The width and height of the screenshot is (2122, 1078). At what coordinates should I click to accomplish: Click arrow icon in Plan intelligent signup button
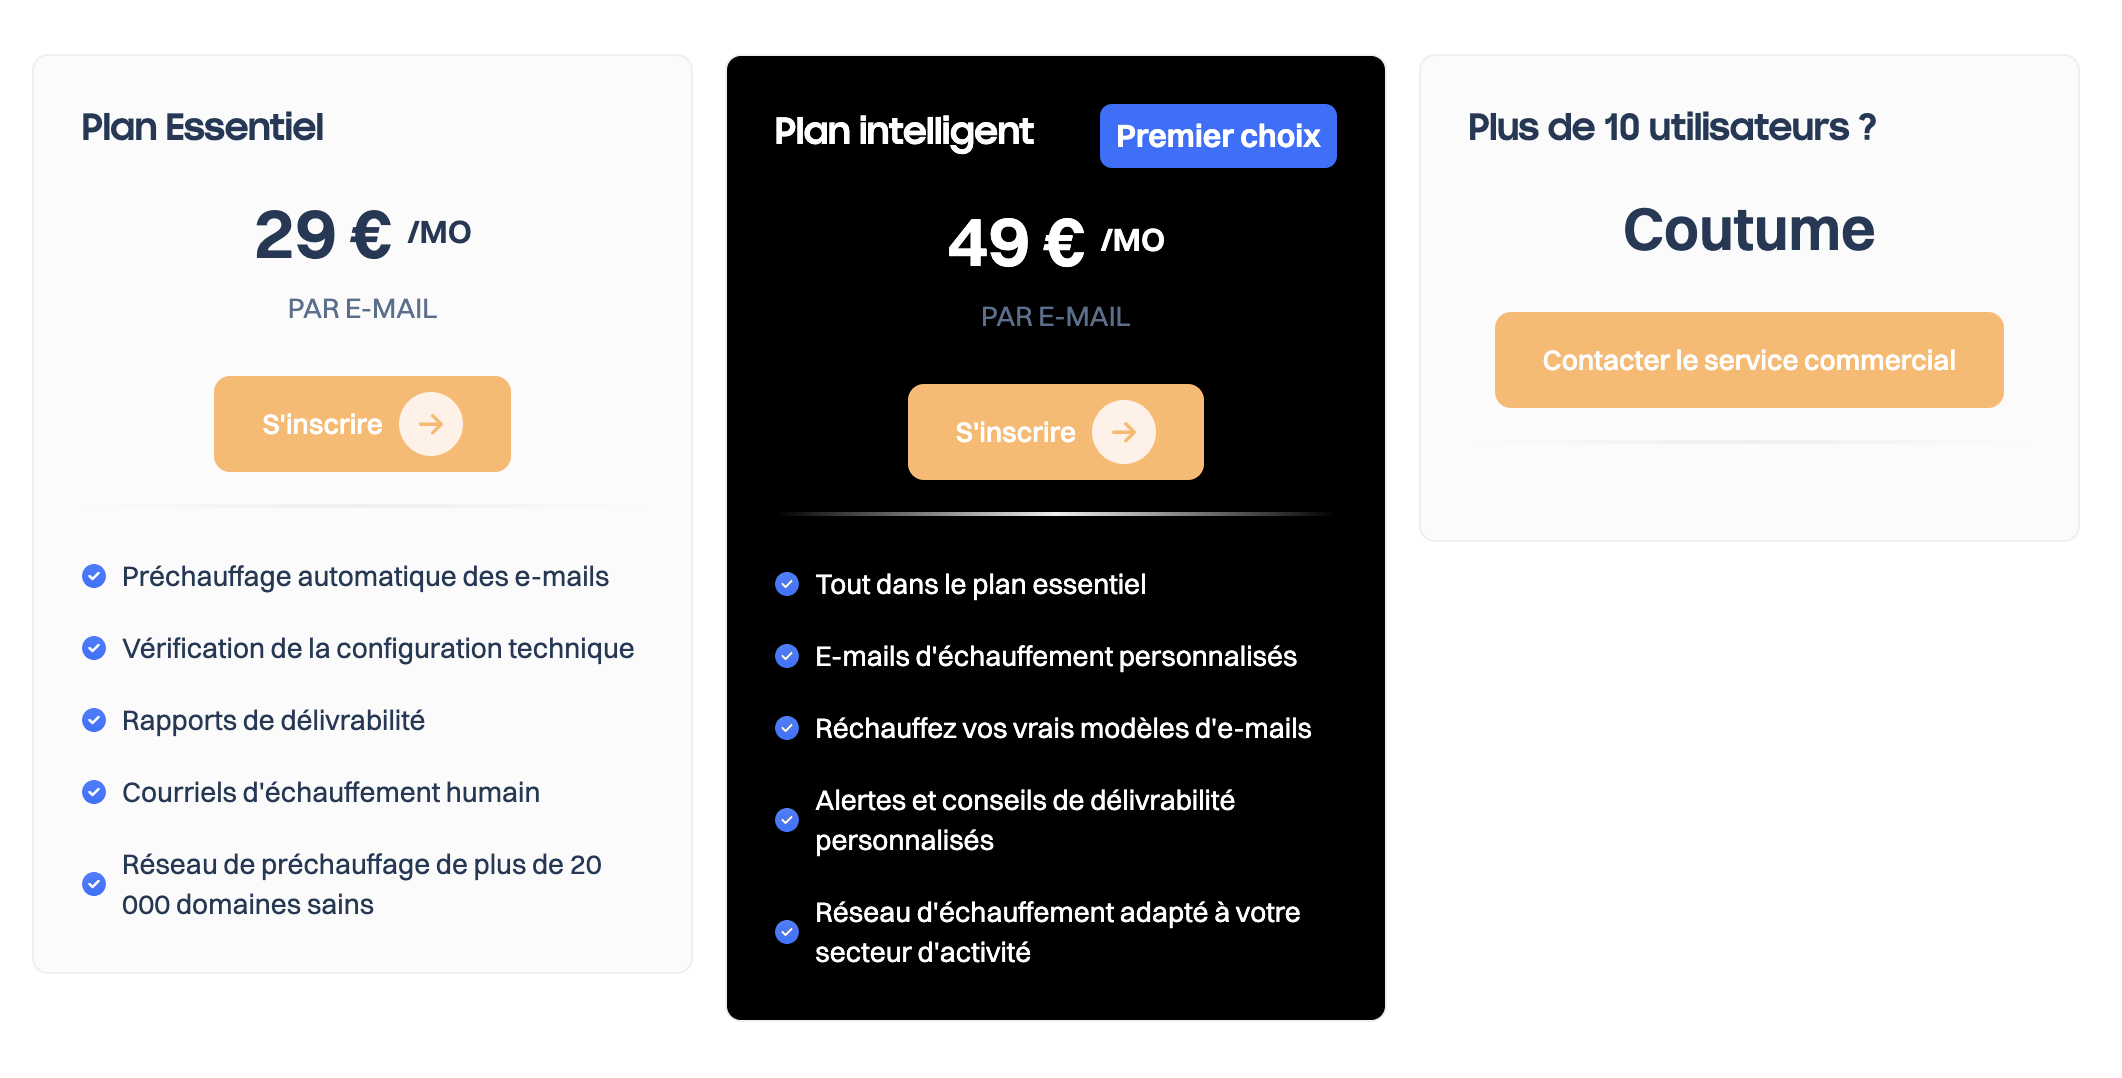point(1123,432)
